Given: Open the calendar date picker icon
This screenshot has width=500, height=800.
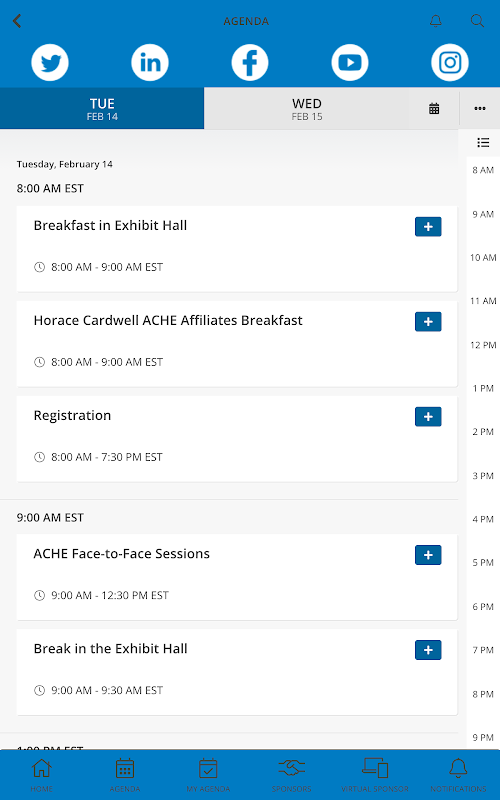Looking at the screenshot, I should [434, 108].
